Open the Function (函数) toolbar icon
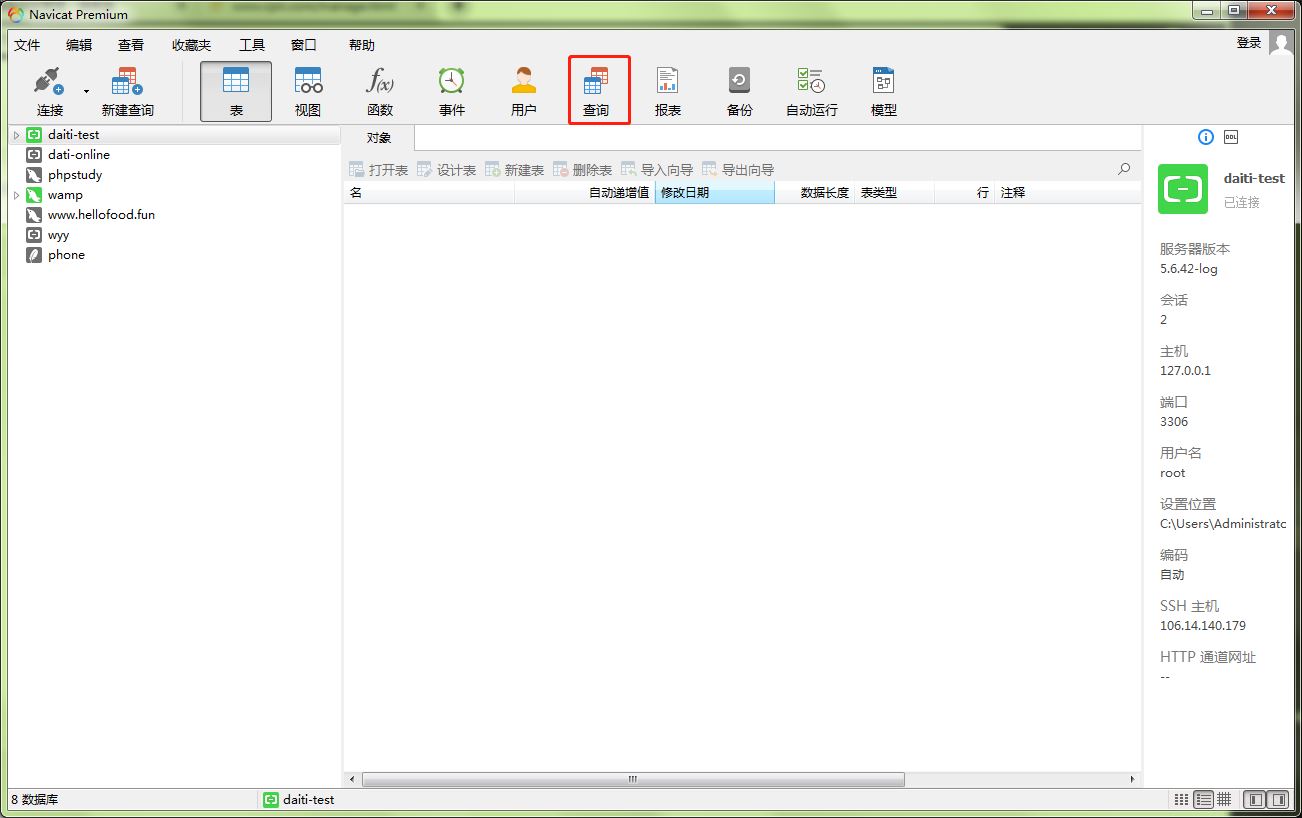Image resolution: width=1302 pixels, height=818 pixels. tap(380, 90)
